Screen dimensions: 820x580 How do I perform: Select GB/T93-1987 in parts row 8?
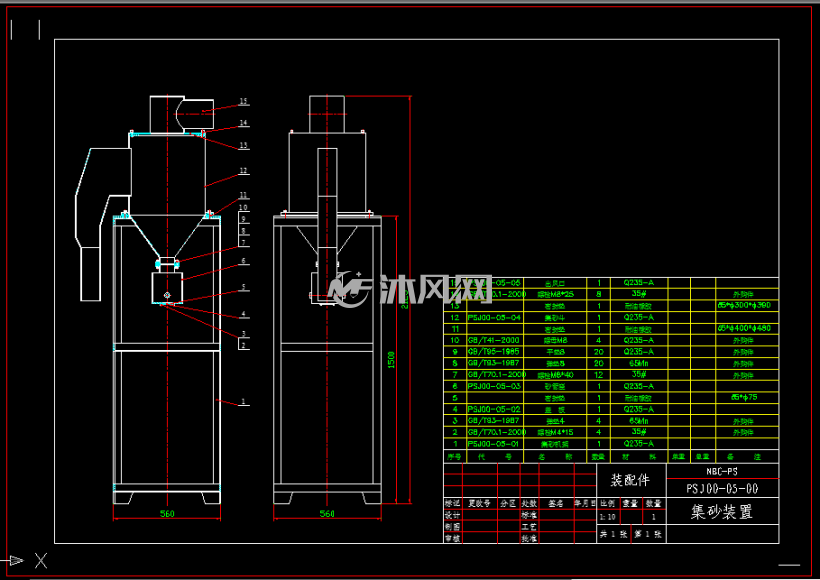click(x=494, y=363)
